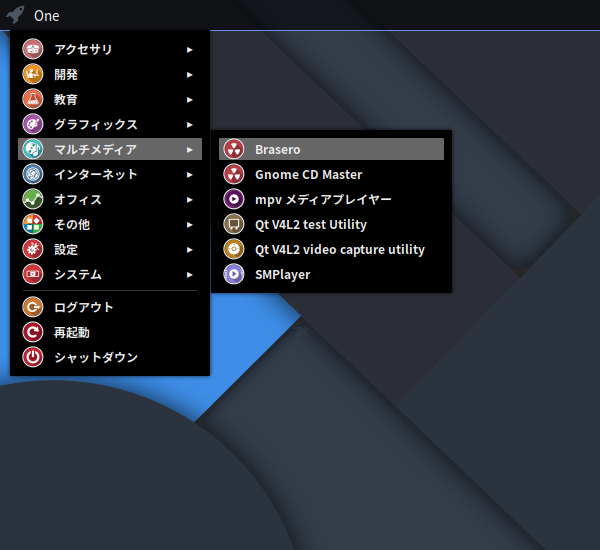The height and width of the screenshot is (550, 600).
Task: Open the 設定 menu category
Action: coord(110,249)
